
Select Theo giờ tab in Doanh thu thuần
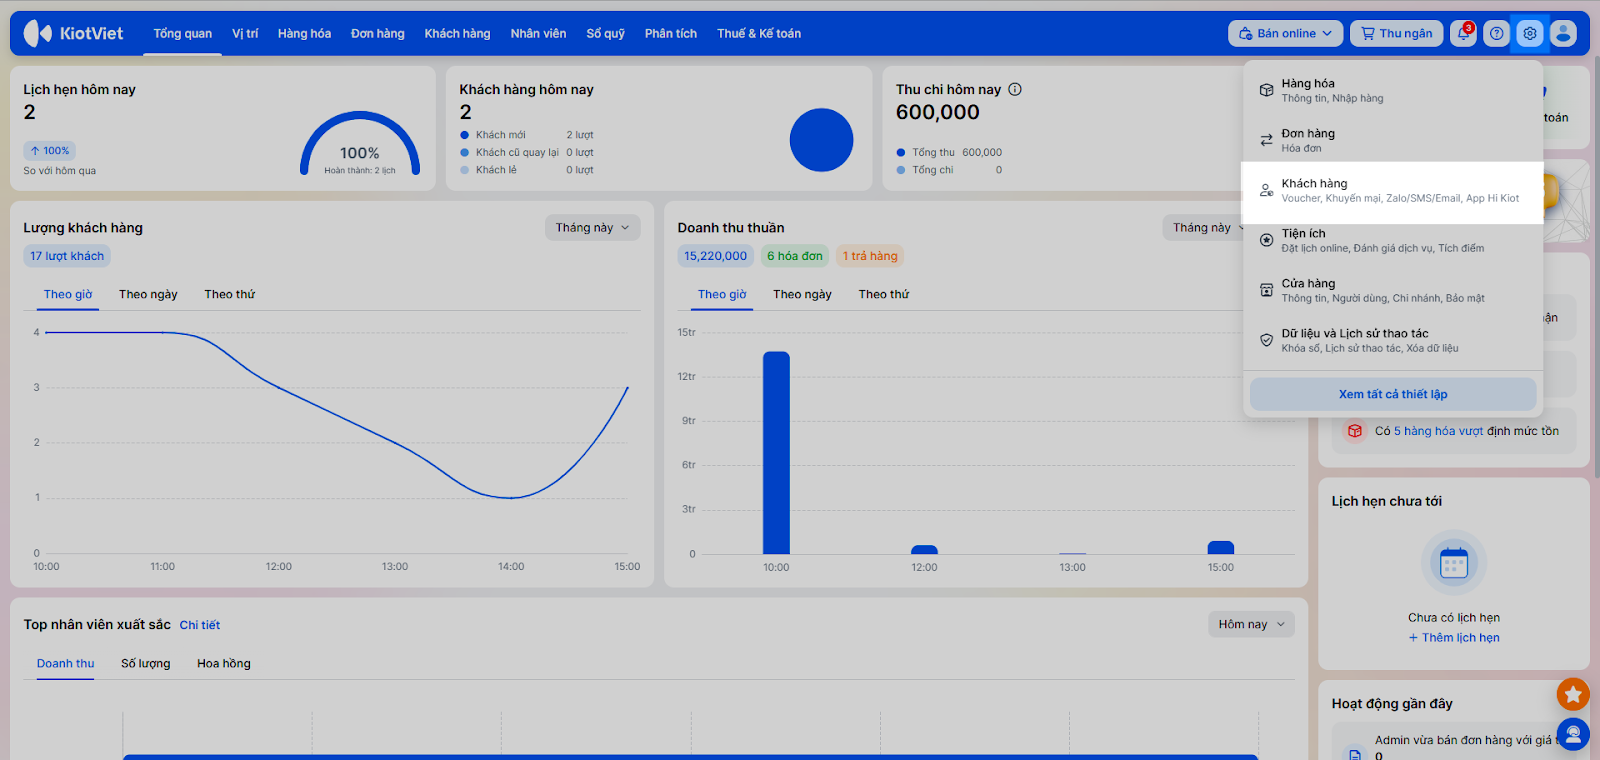pos(722,294)
